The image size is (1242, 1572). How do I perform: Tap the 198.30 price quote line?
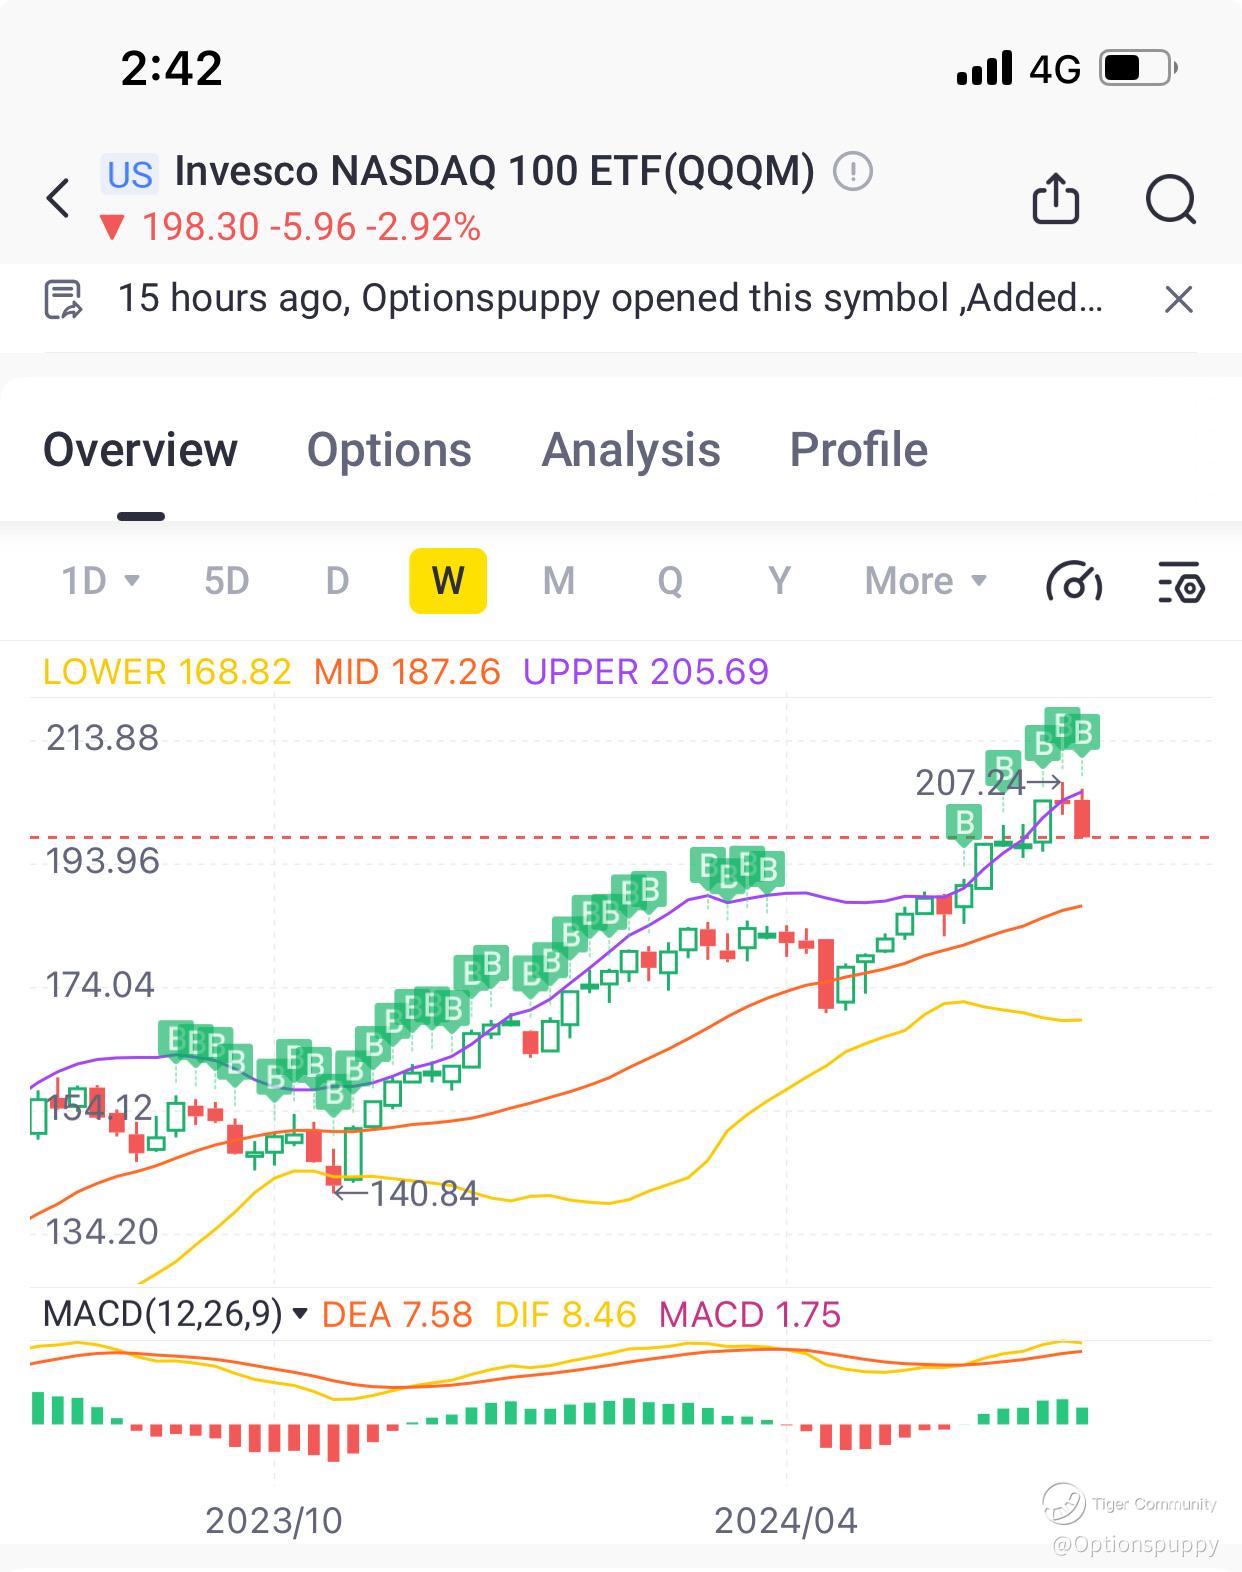pyautogui.click(x=290, y=228)
